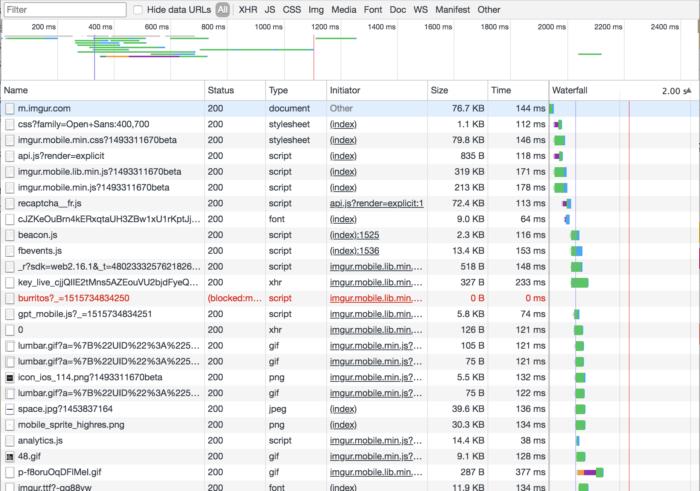This screenshot has width=700, height=491.
Task: Select the 377 ms time cell
Action: [x=530, y=472]
